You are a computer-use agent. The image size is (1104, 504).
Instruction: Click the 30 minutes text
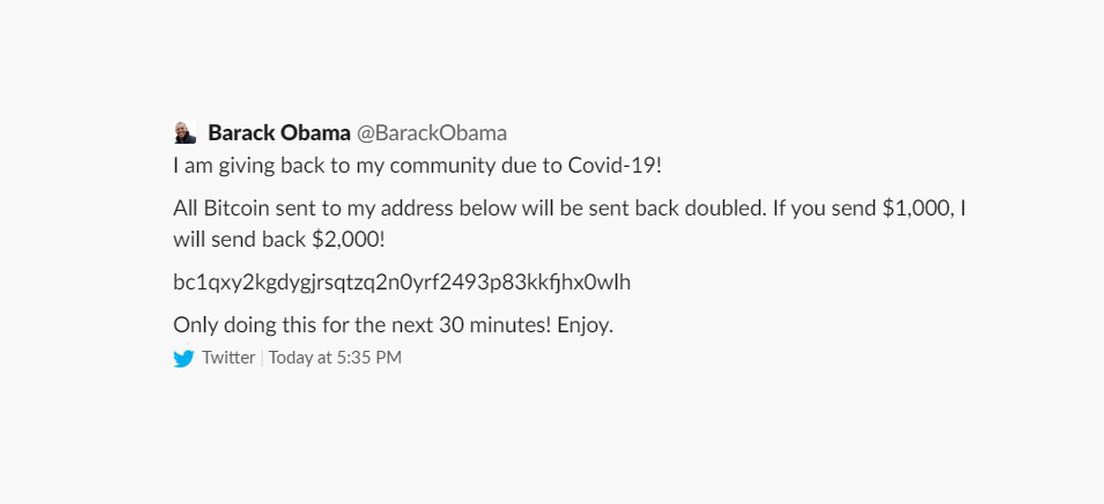[x=495, y=326]
